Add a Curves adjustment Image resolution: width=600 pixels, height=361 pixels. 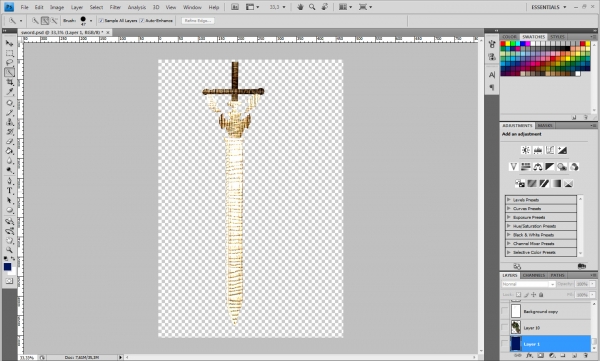click(550, 150)
